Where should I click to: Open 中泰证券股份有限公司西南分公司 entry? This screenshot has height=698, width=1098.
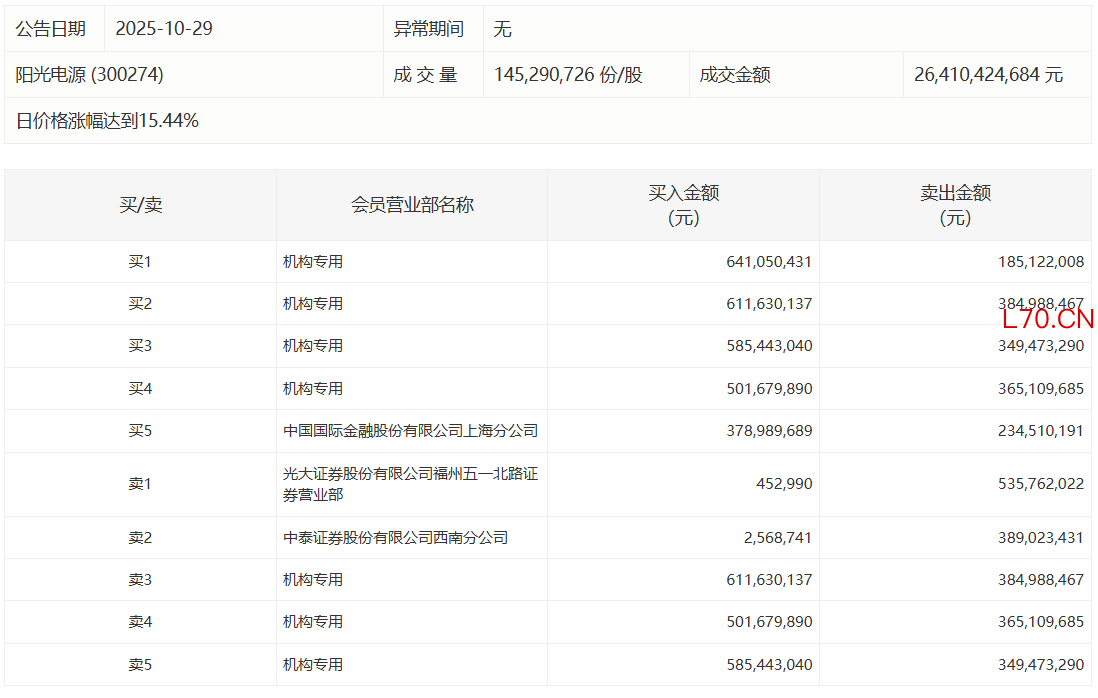395,538
